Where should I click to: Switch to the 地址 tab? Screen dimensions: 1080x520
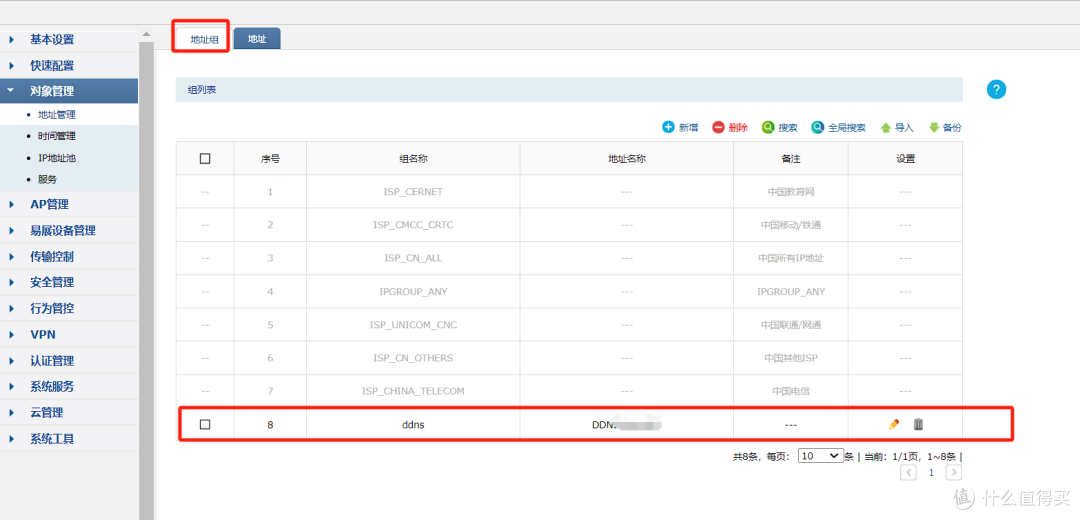click(x=257, y=39)
